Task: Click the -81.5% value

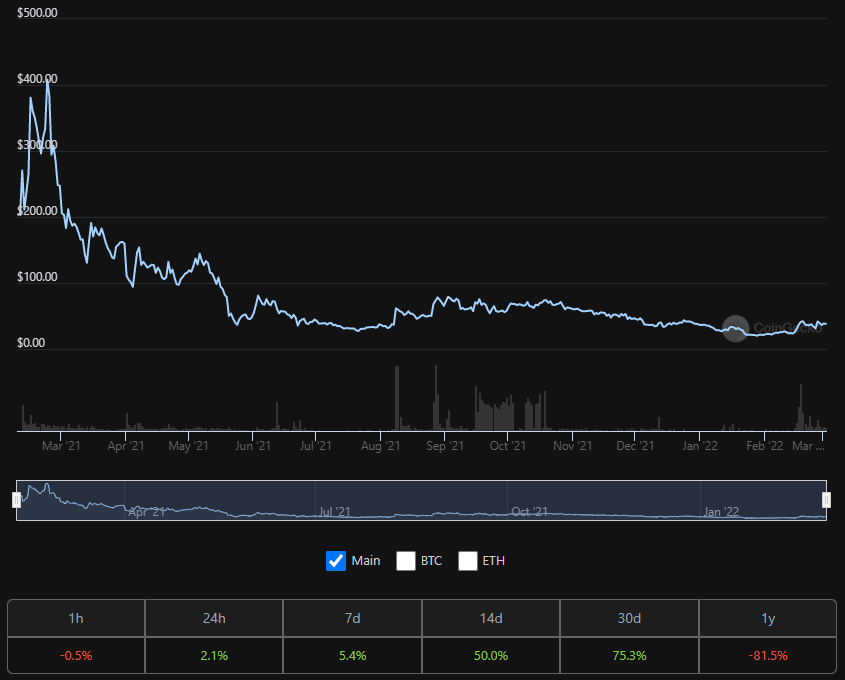Action: [768, 656]
